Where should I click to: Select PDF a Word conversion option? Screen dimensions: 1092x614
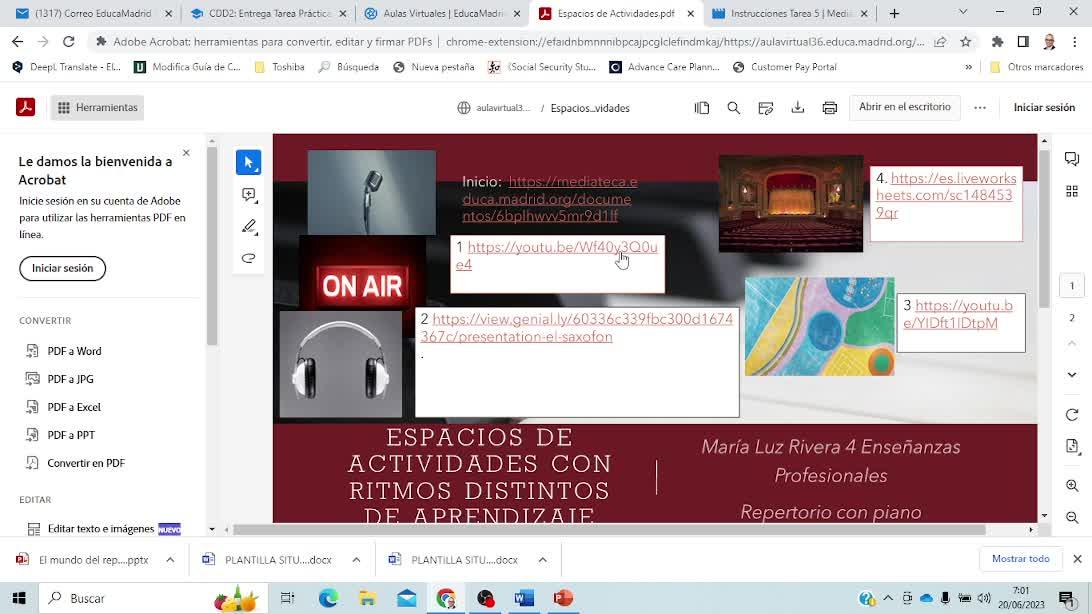pyautogui.click(x=74, y=351)
